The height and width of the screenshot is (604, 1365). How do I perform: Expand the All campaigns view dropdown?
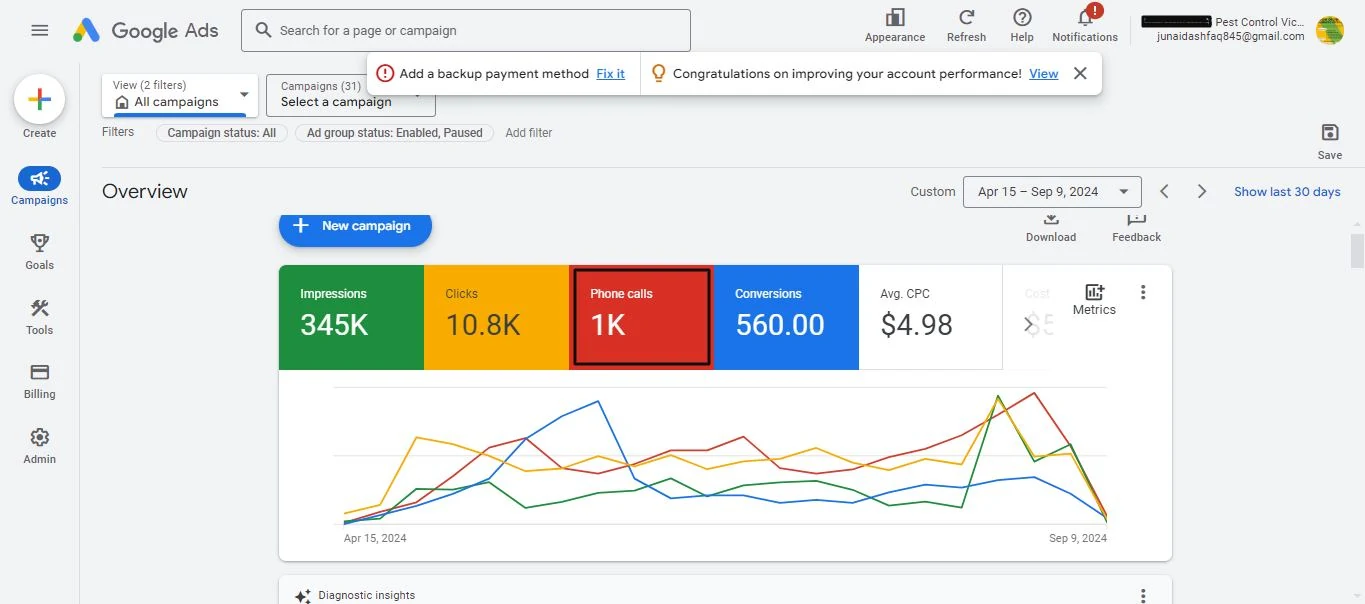point(180,95)
